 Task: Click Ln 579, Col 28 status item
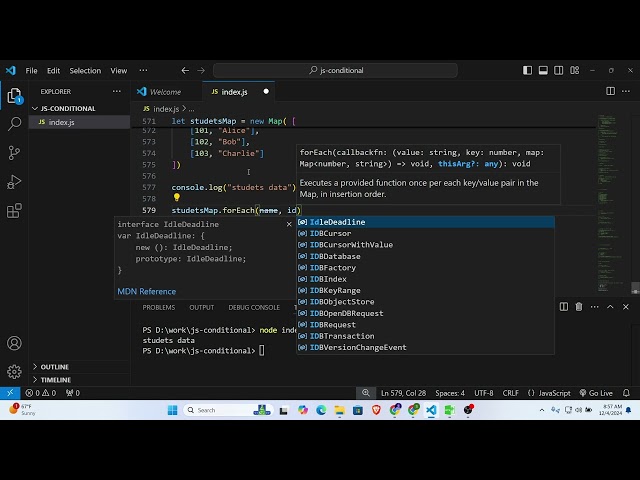coord(403,393)
